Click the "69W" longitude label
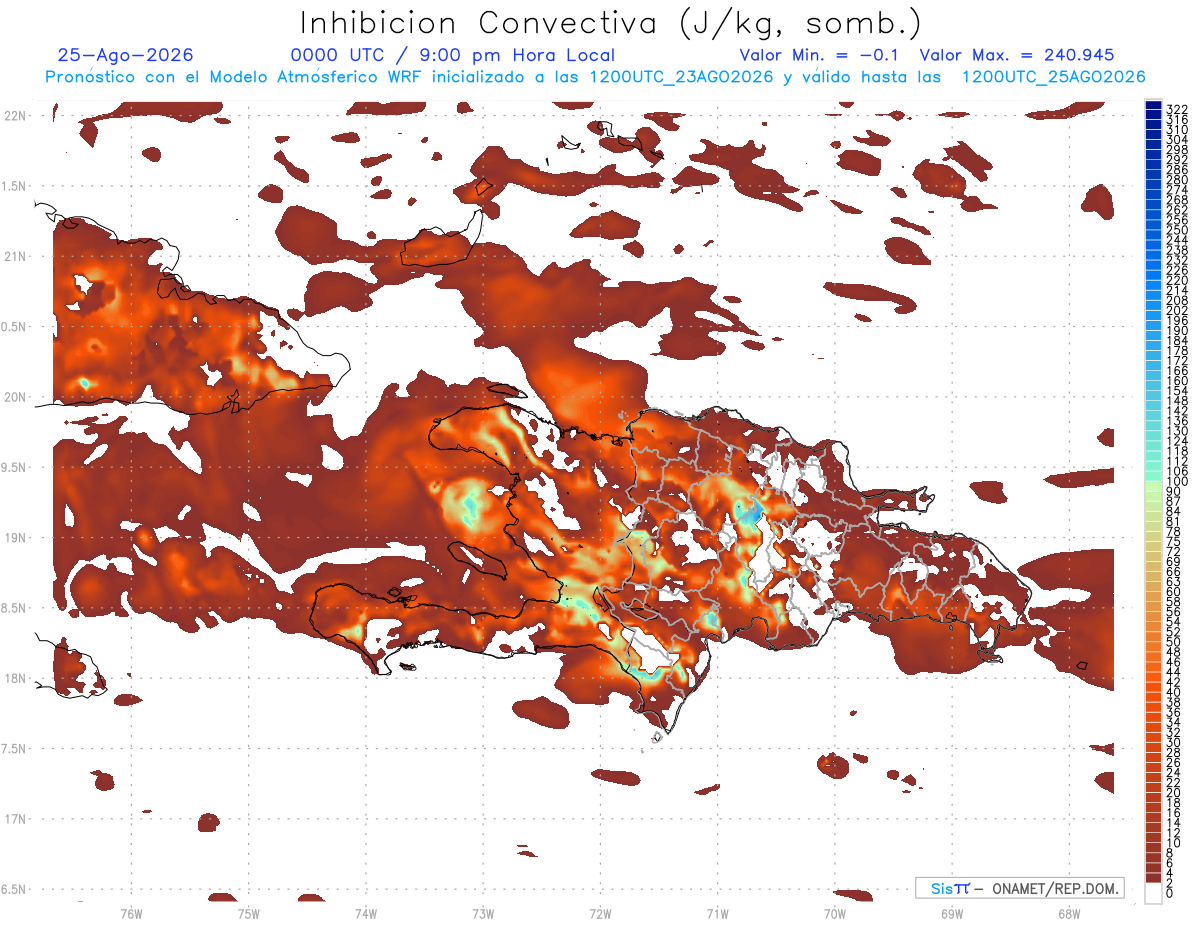Image resolution: width=1200 pixels, height=927 pixels. point(951,913)
